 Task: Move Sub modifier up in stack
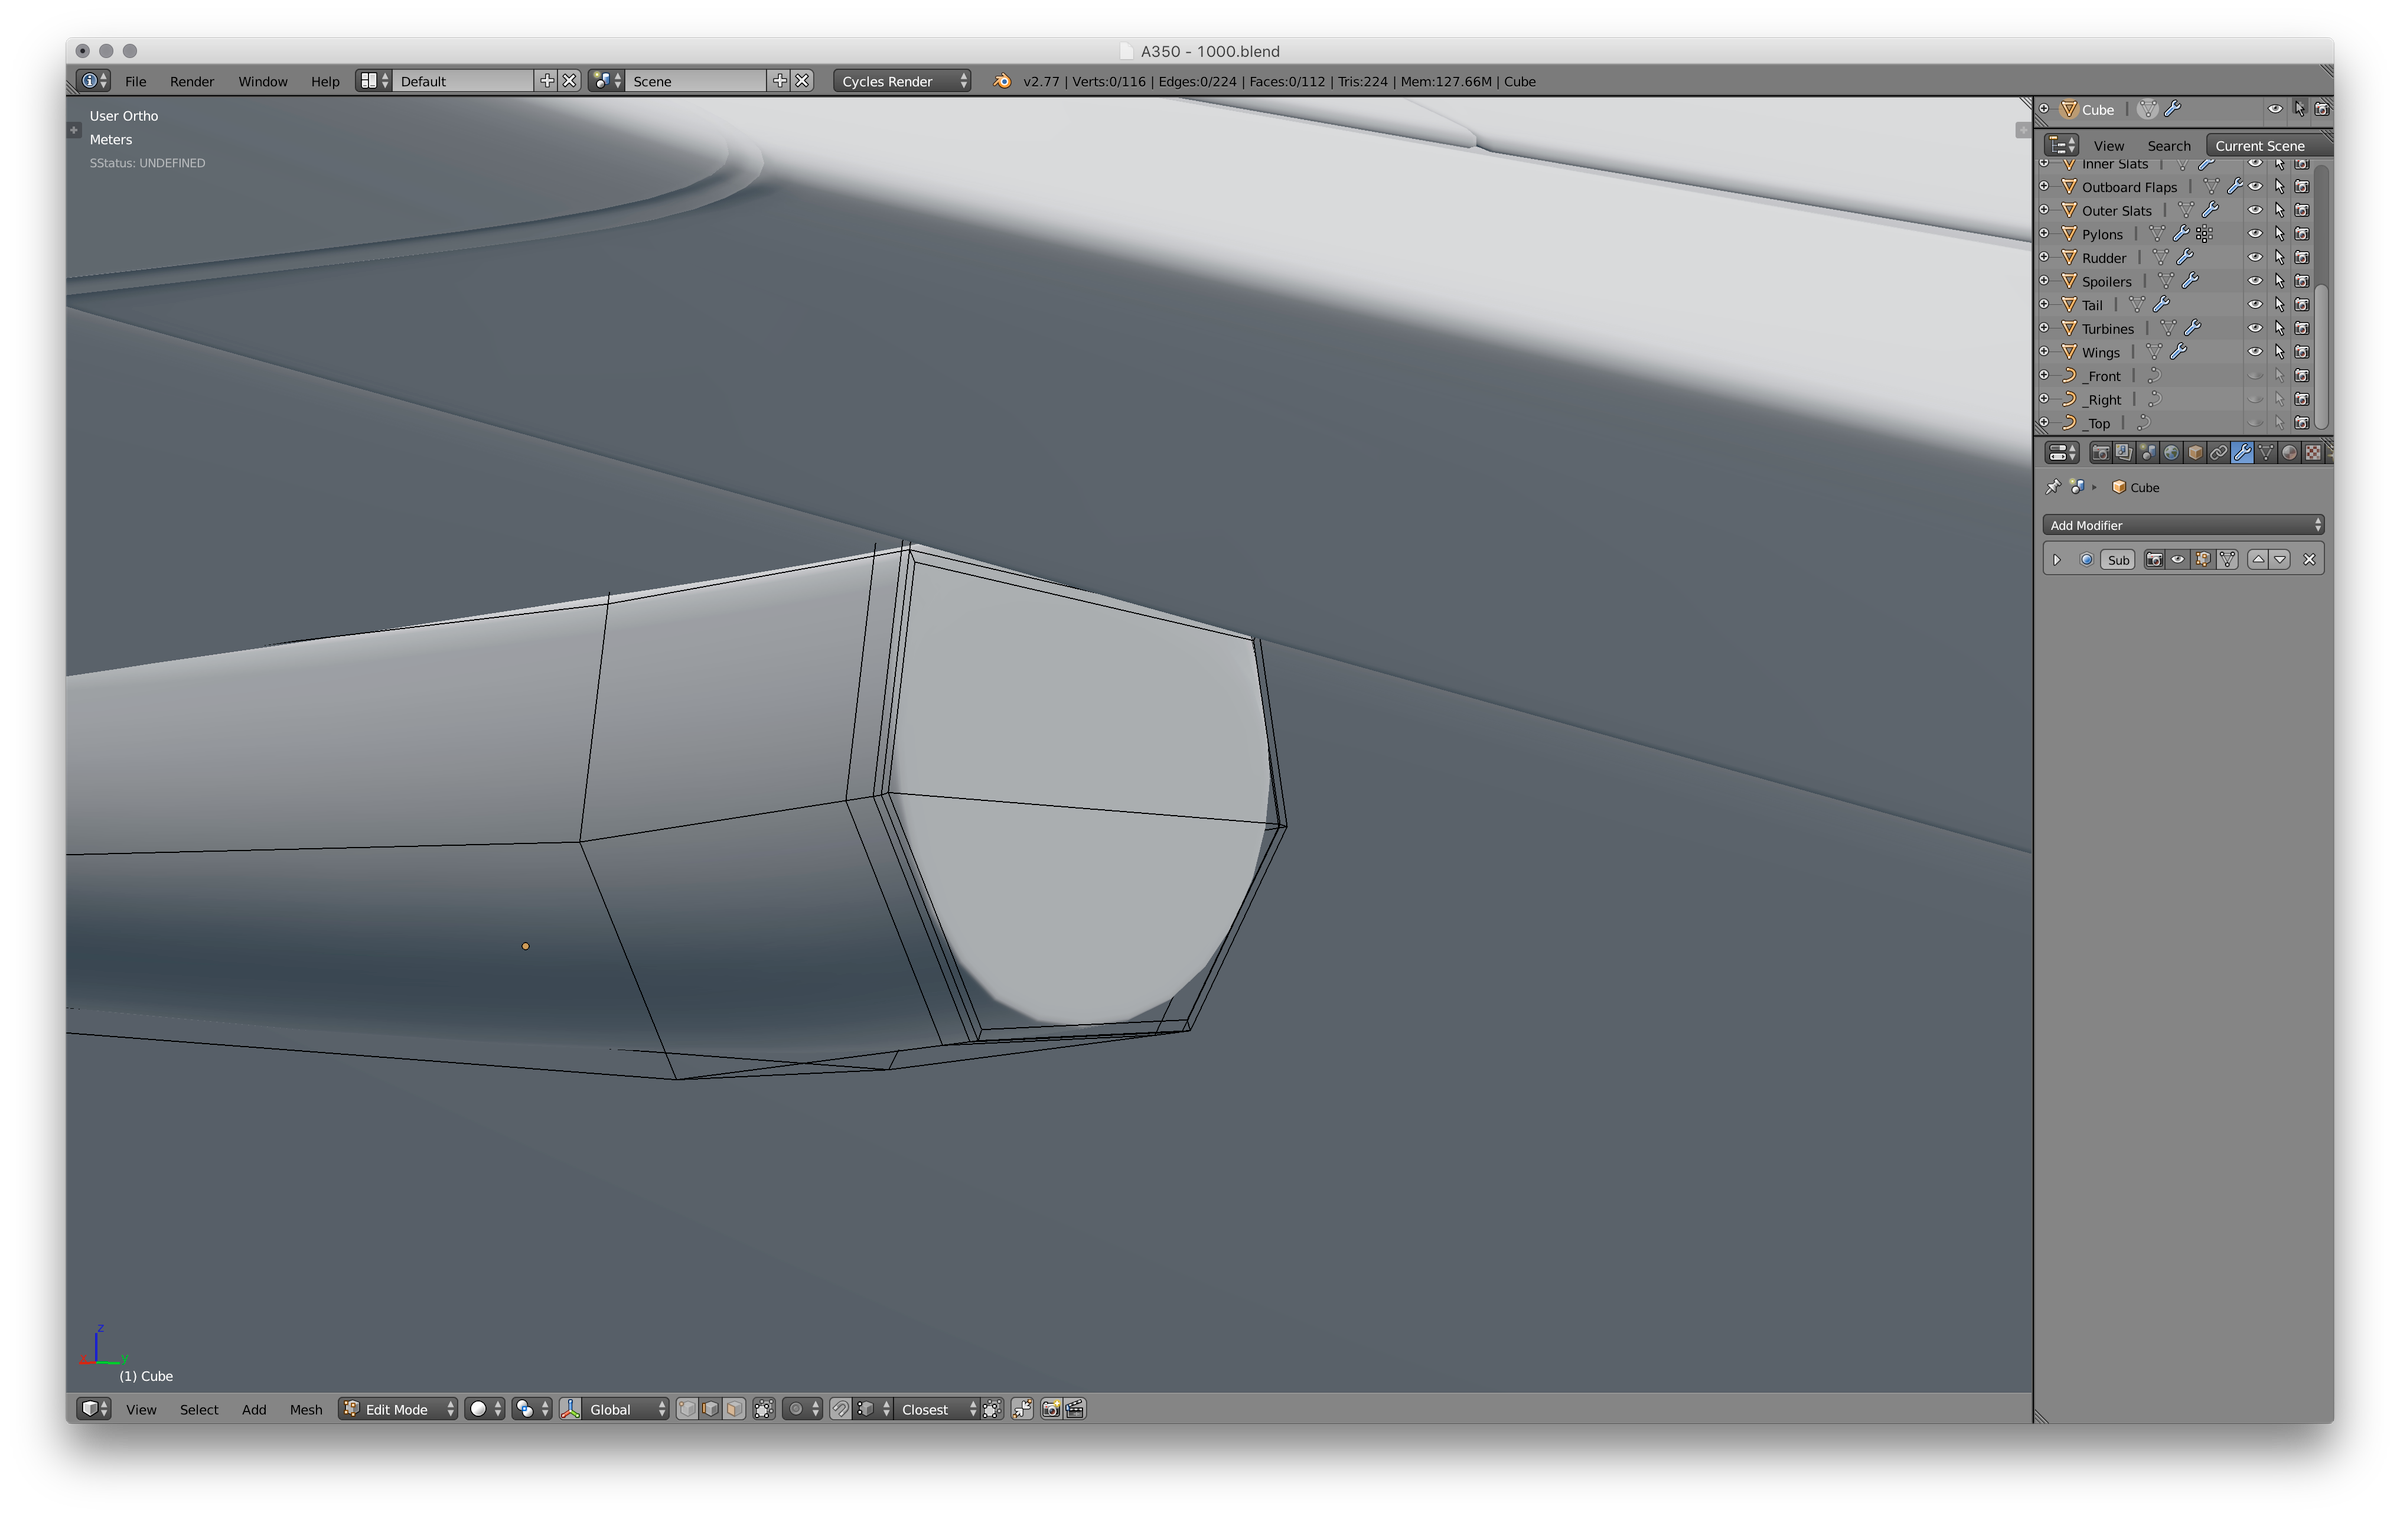(2258, 560)
